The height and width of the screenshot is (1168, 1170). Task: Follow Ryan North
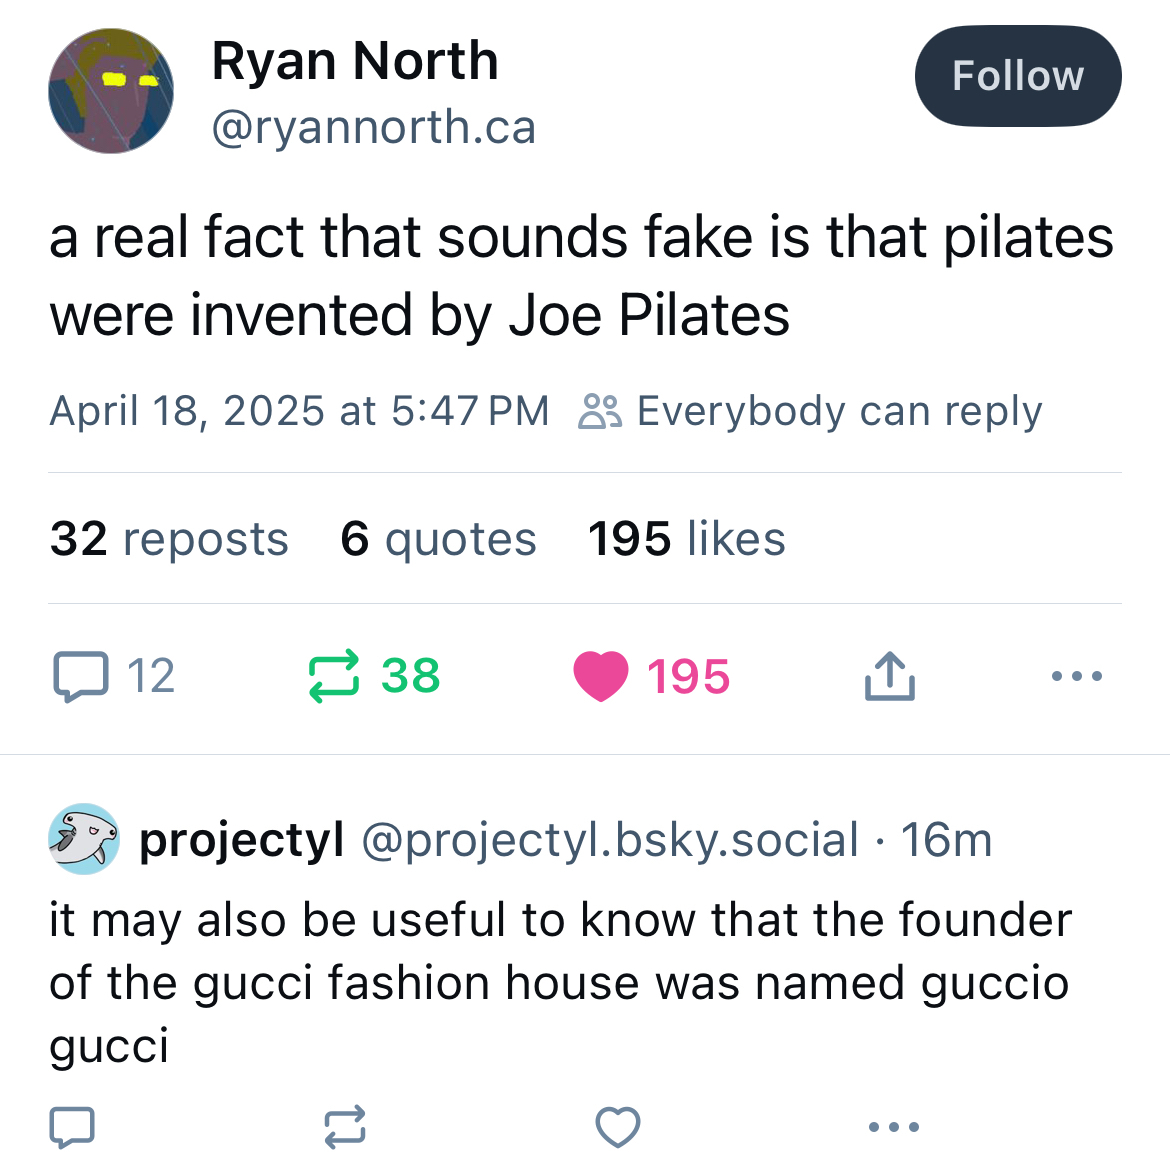pos(1017,76)
